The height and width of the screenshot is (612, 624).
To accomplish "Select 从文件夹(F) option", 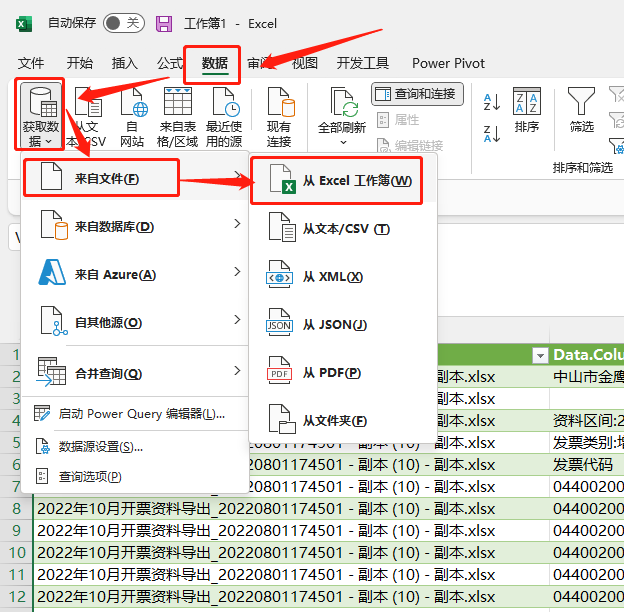I will pos(343,421).
